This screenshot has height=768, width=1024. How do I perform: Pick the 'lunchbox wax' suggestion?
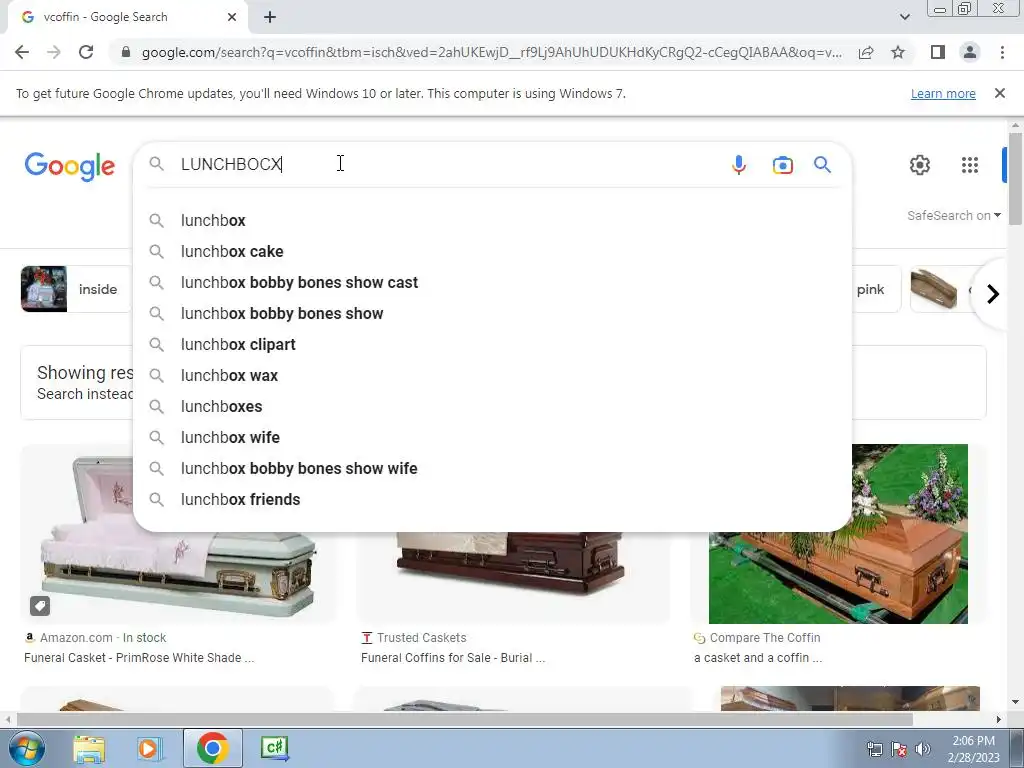pos(492,376)
